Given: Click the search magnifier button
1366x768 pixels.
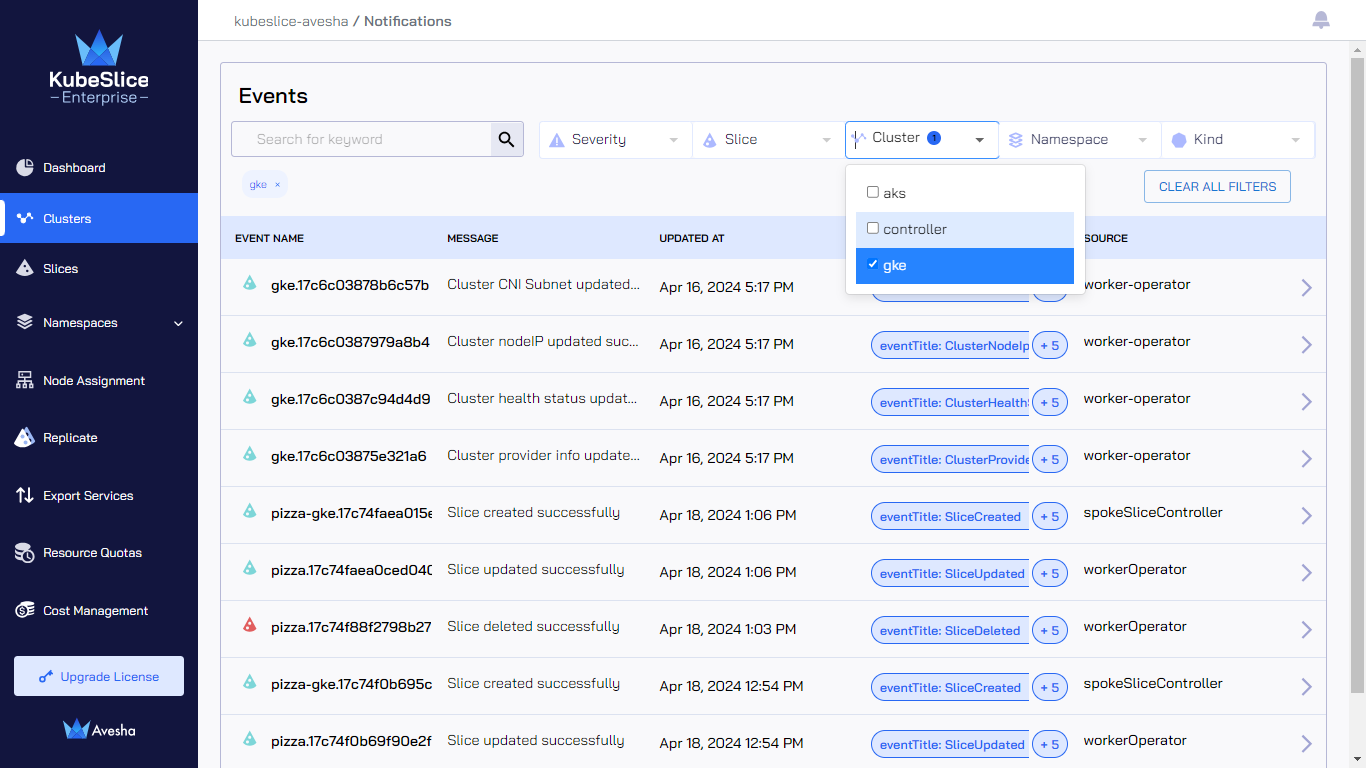Looking at the screenshot, I should click(507, 140).
